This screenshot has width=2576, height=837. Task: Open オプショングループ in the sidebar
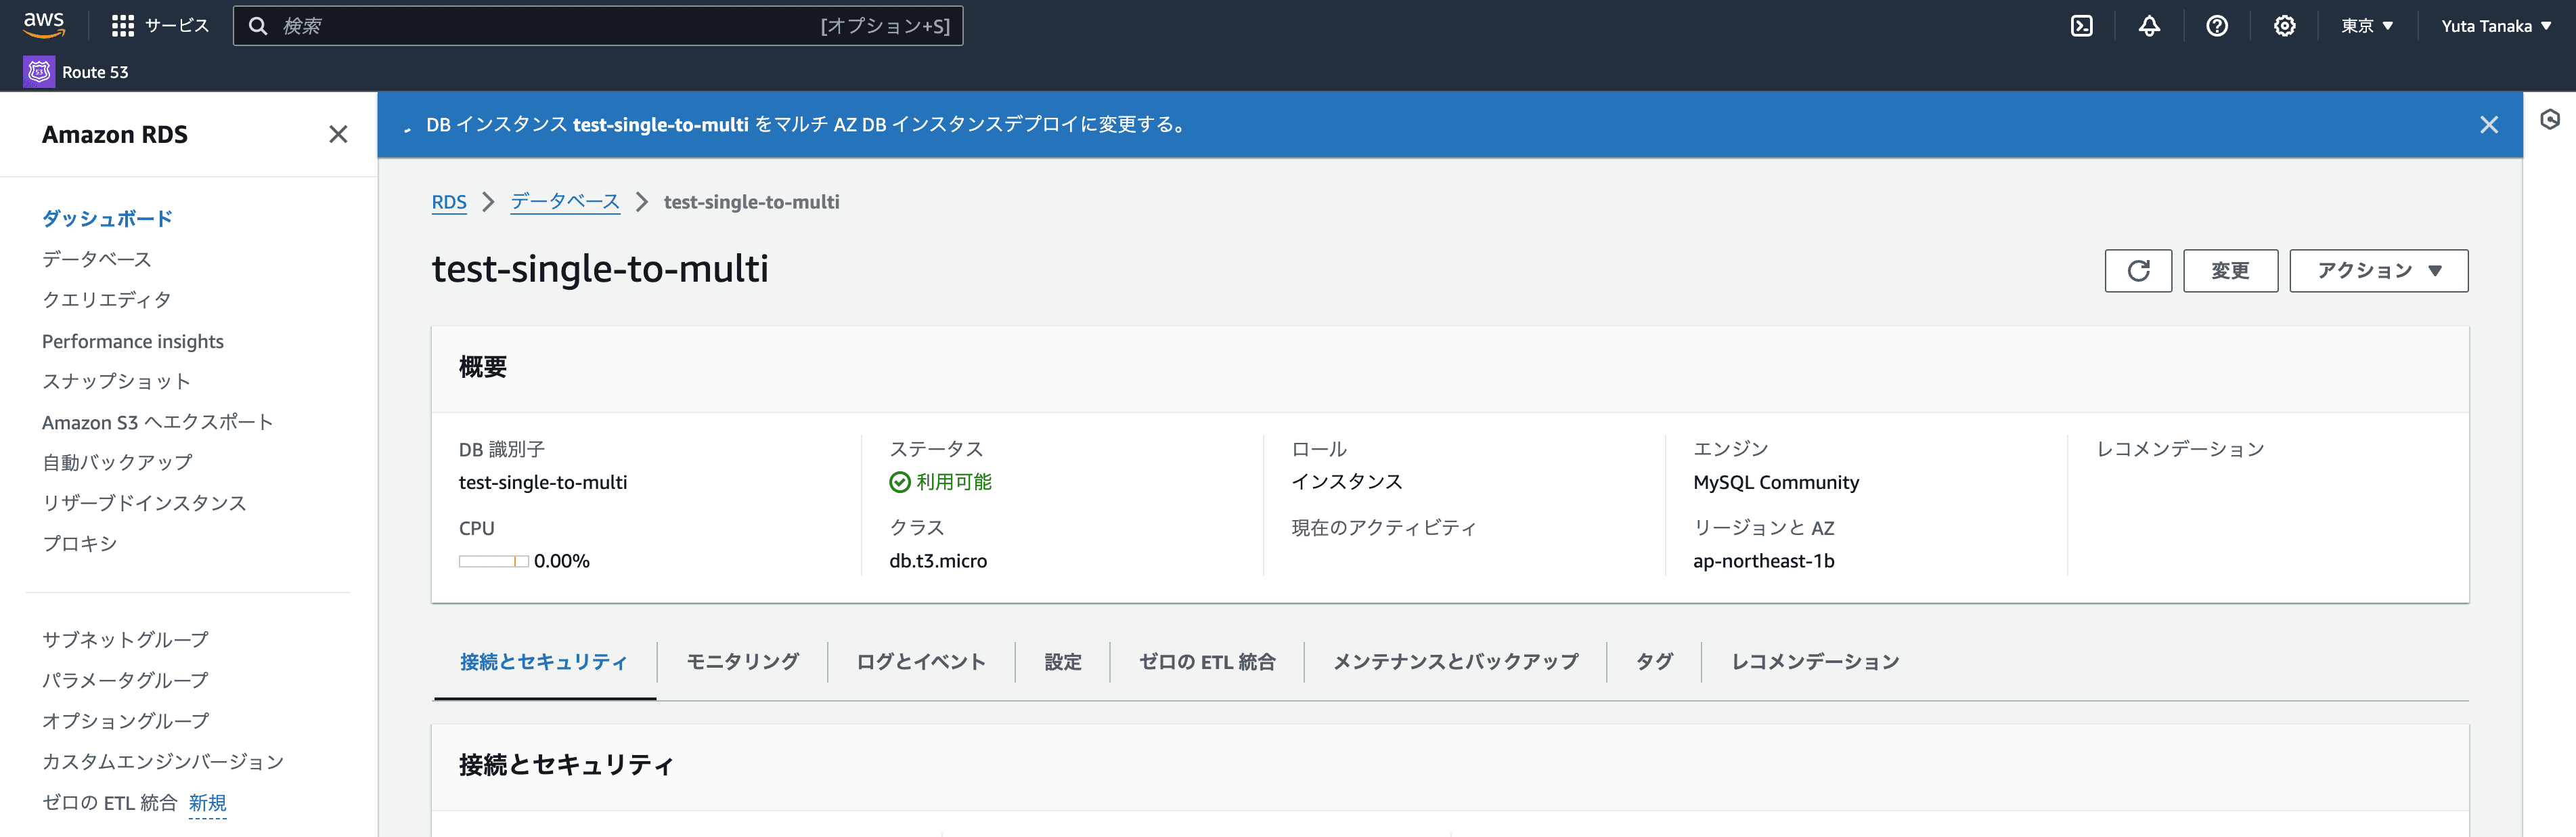pyautogui.click(x=125, y=721)
